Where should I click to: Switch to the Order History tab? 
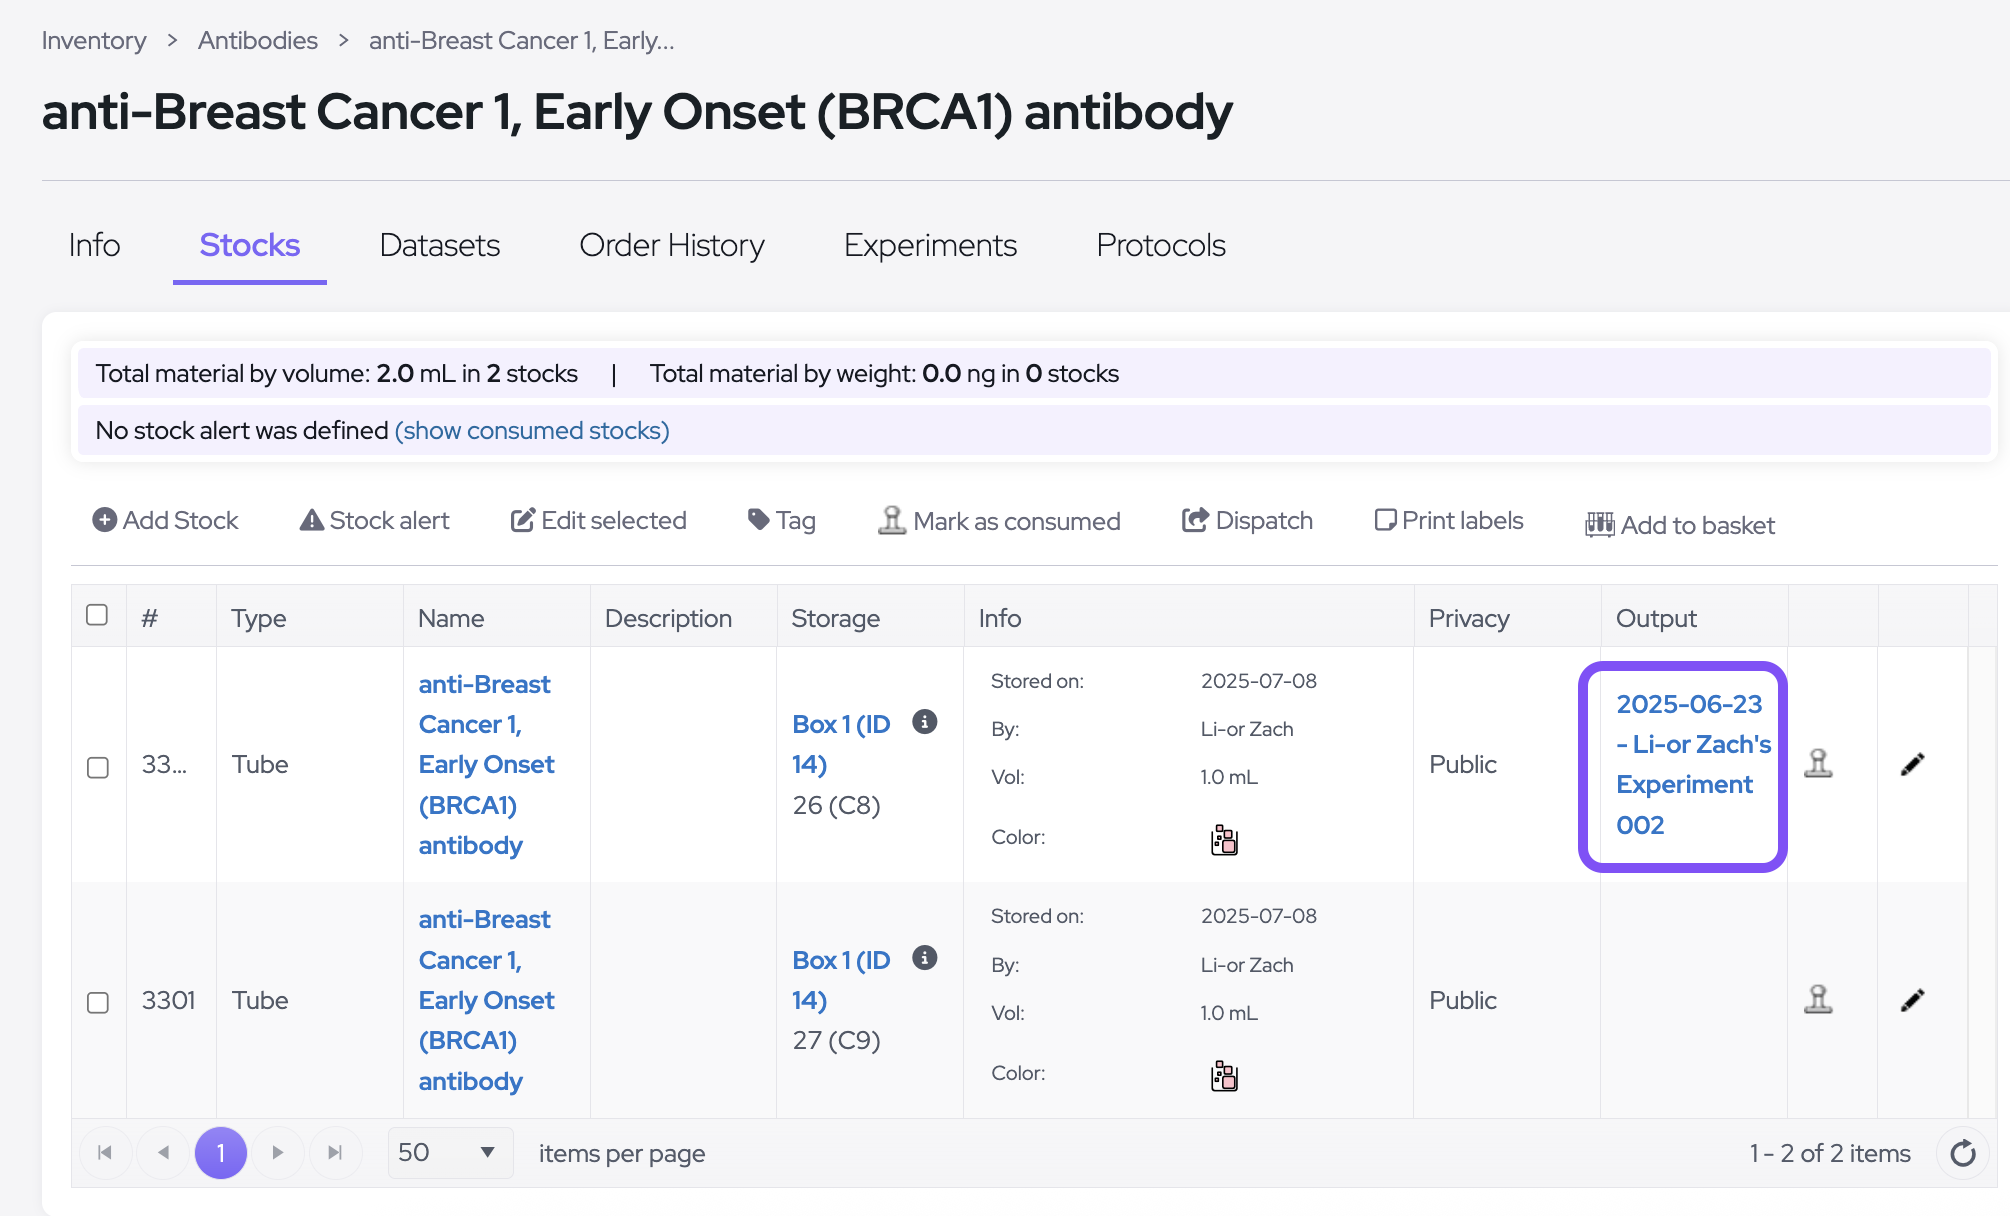[671, 245]
